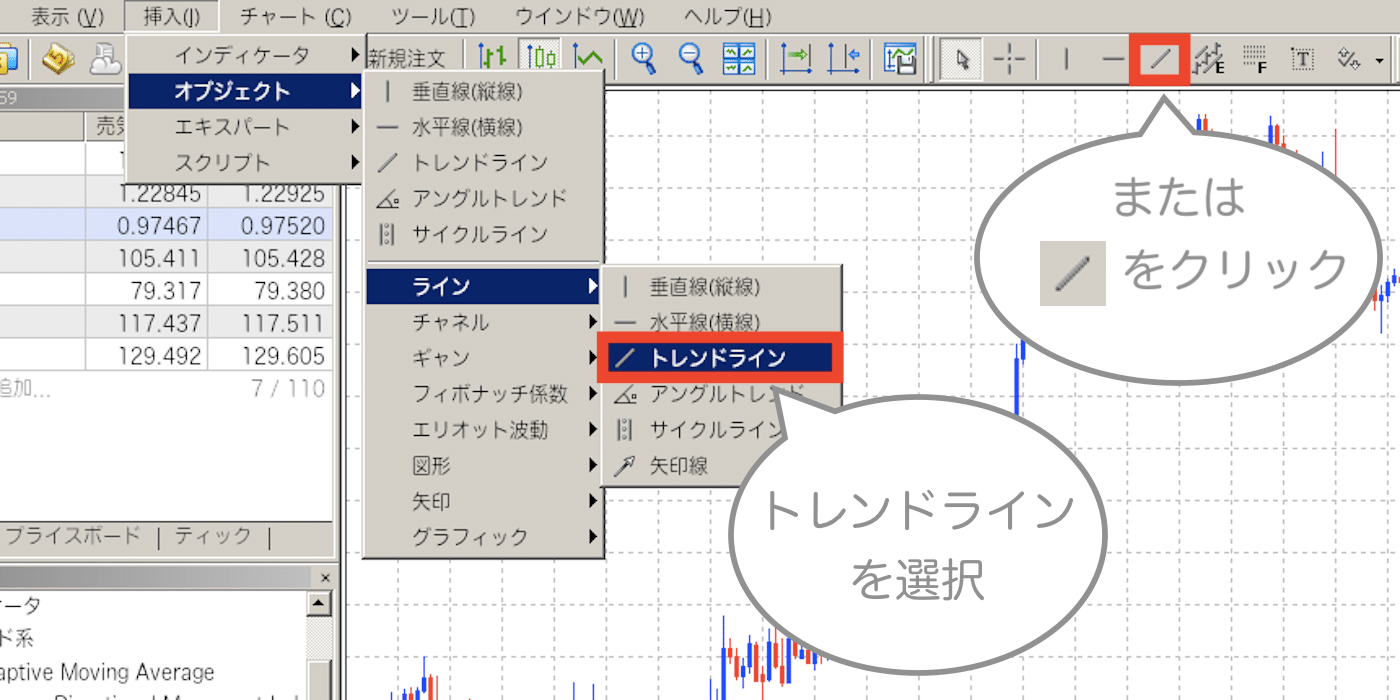This screenshot has width=1400, height=700.
Task: Expand the 図形 submenu
Action: tap(484, 466)
